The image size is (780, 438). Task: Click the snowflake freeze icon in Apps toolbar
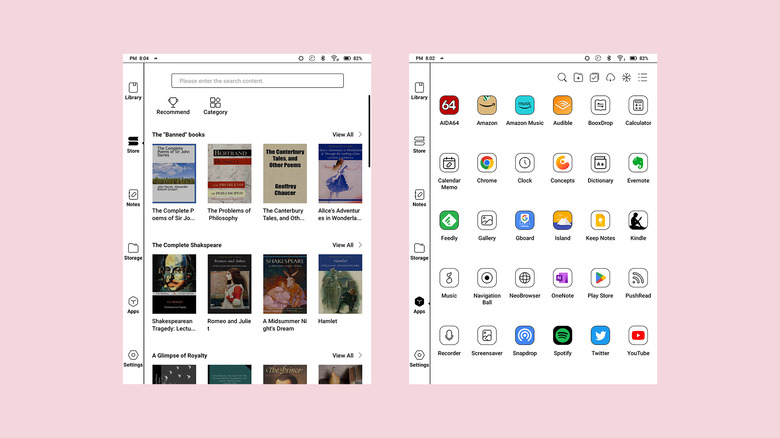tap(626, 78)
